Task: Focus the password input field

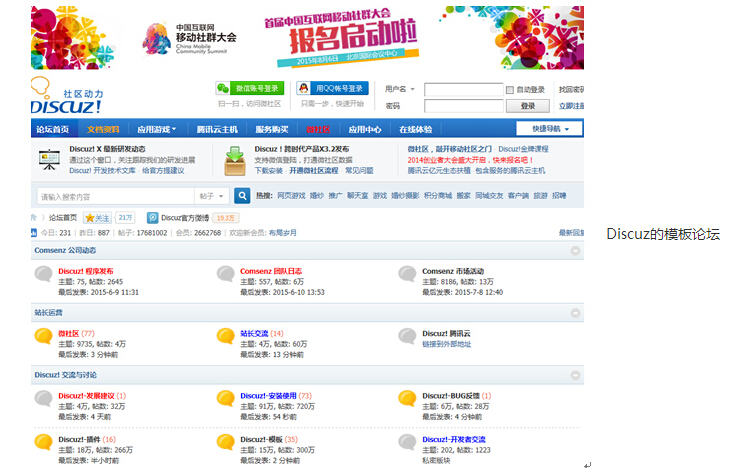Action: click(x=464, y=106)
